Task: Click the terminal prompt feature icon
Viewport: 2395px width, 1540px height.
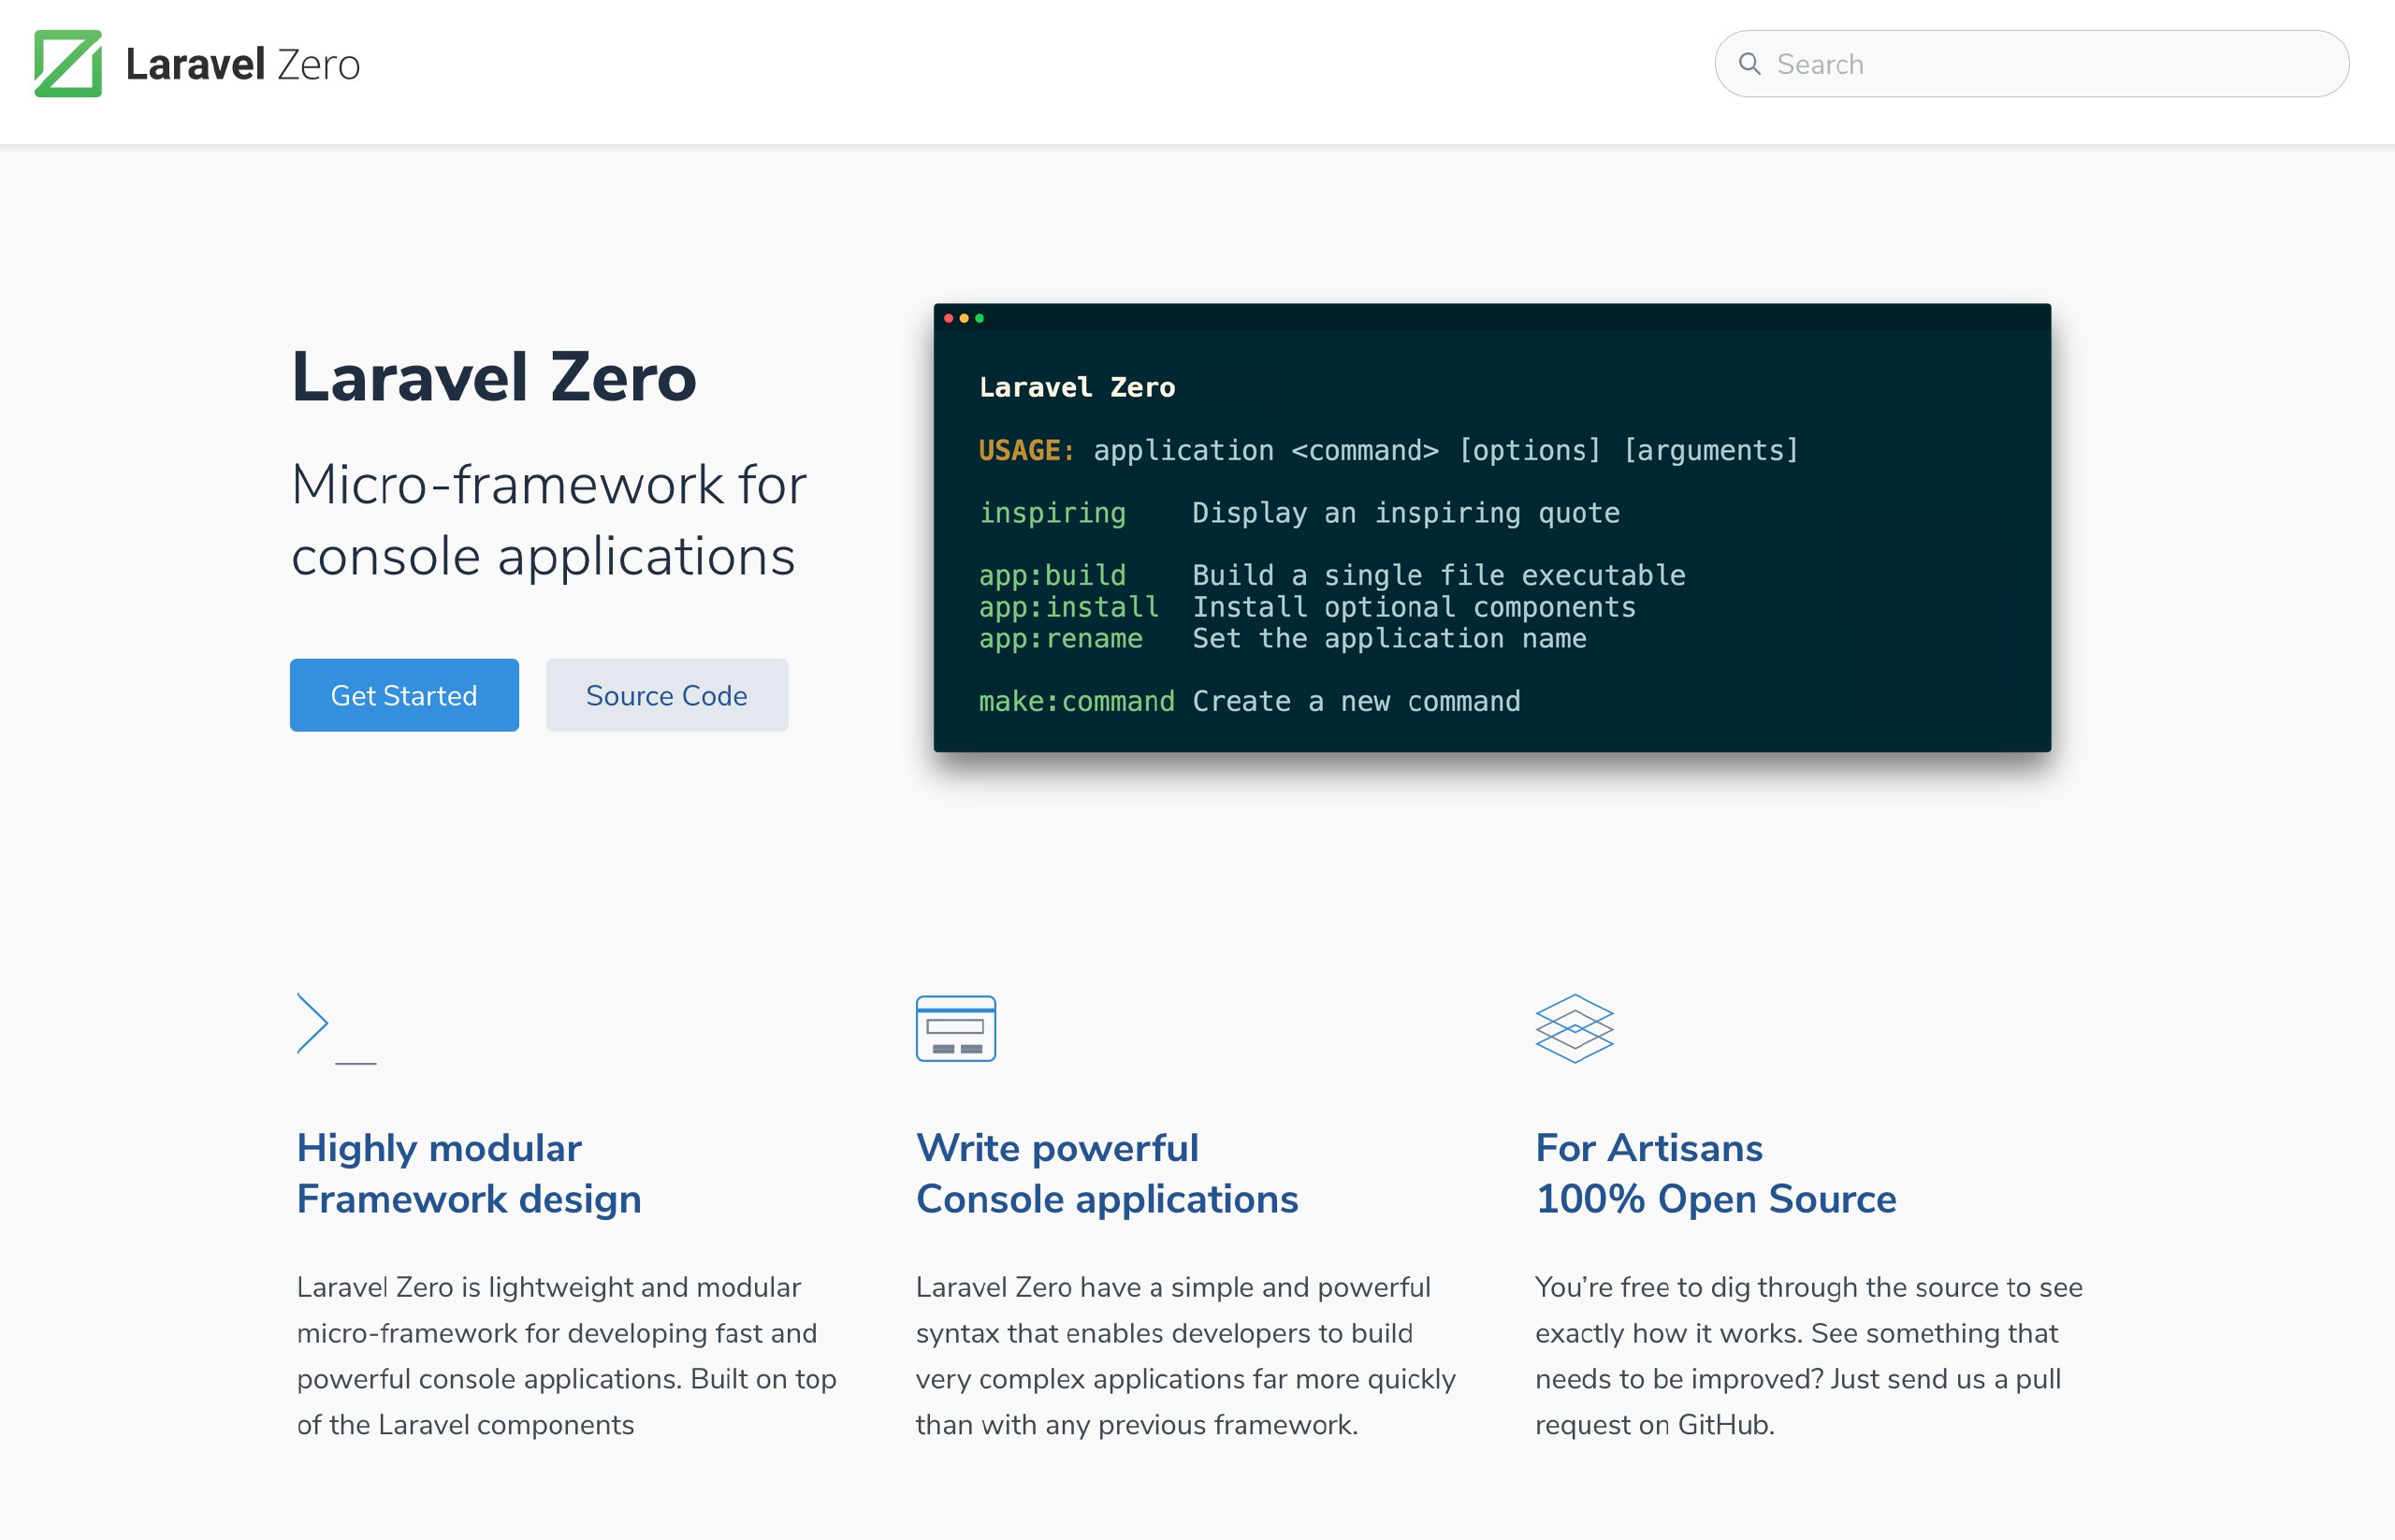Action: [336, 1028]
